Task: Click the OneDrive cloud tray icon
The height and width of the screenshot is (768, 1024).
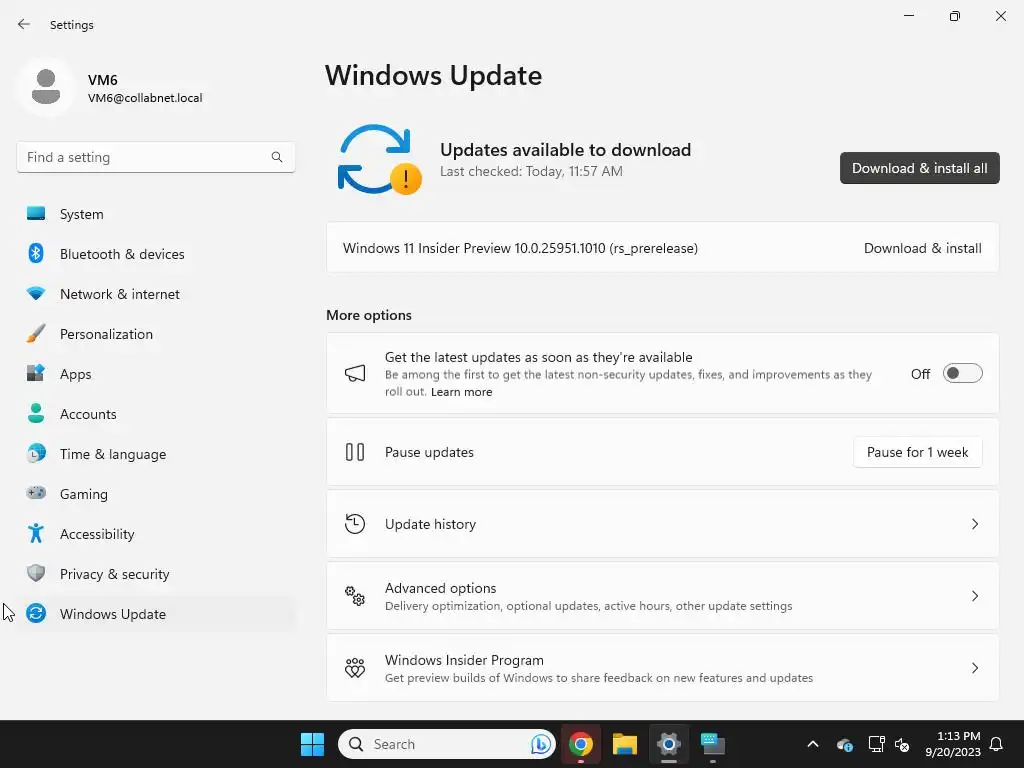Action: point(845,744)
